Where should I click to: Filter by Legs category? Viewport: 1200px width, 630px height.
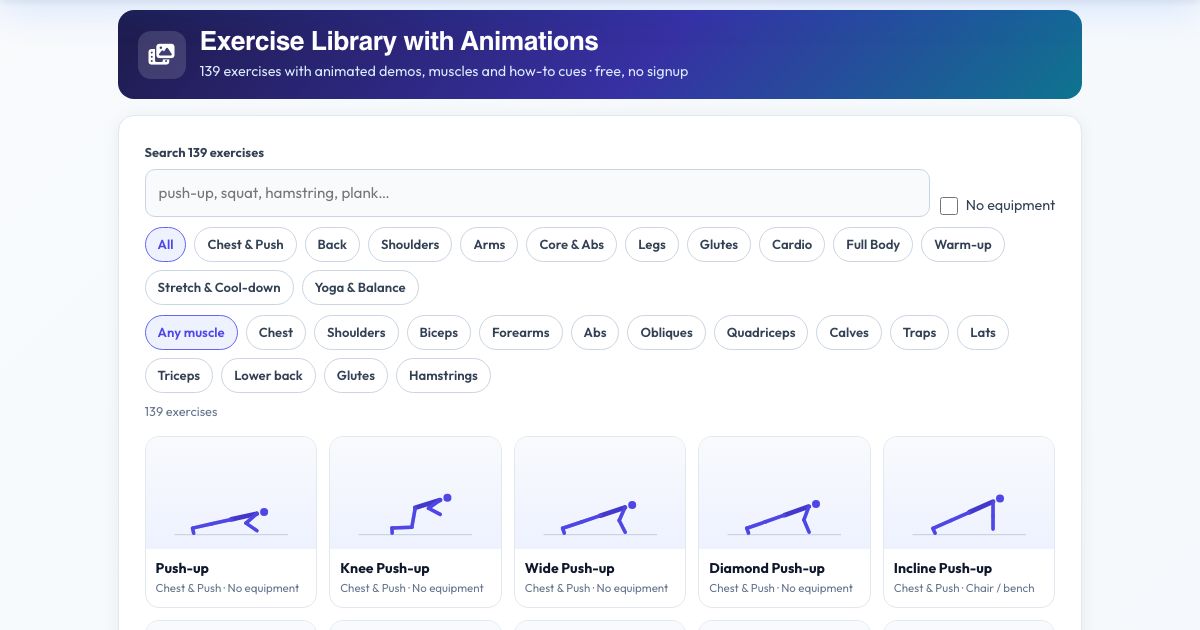(x=652, y=244)
